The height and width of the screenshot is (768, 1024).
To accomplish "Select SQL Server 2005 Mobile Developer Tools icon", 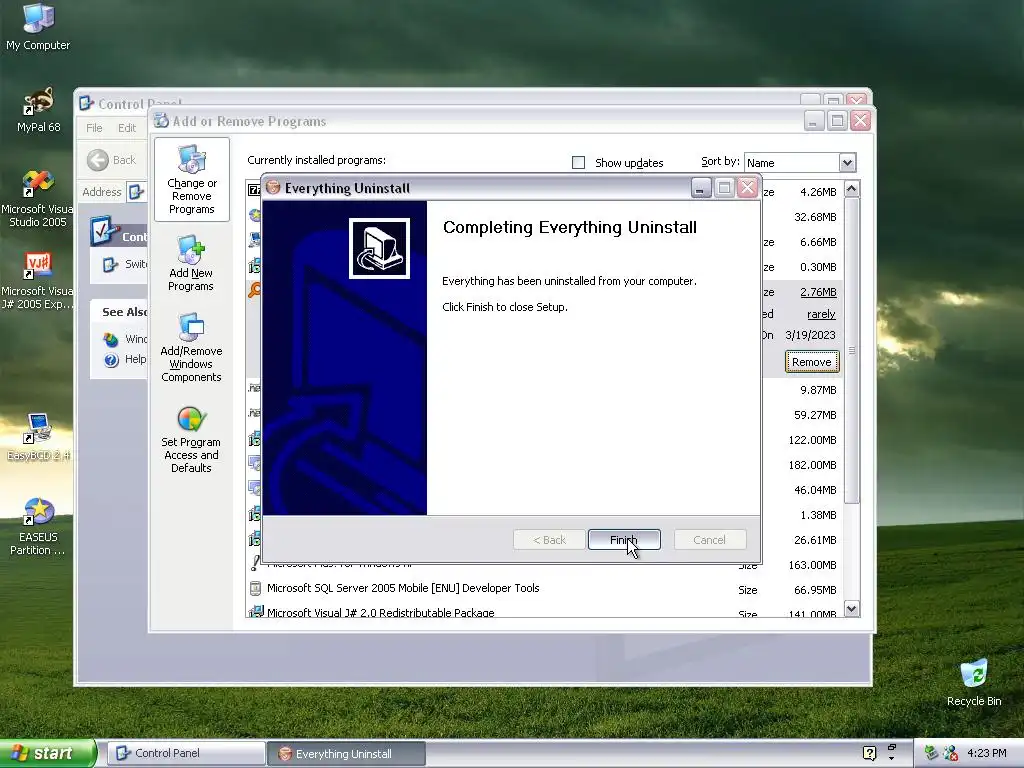I will click(255, 588).
